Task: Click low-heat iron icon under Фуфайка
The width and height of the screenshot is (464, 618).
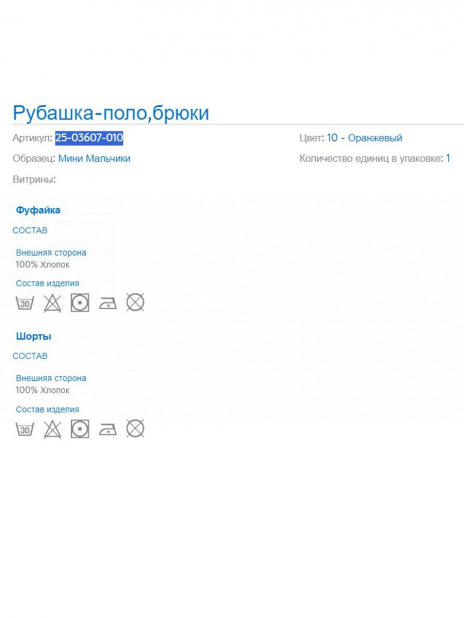Action: pyautogui.click(x=108, y=303)
